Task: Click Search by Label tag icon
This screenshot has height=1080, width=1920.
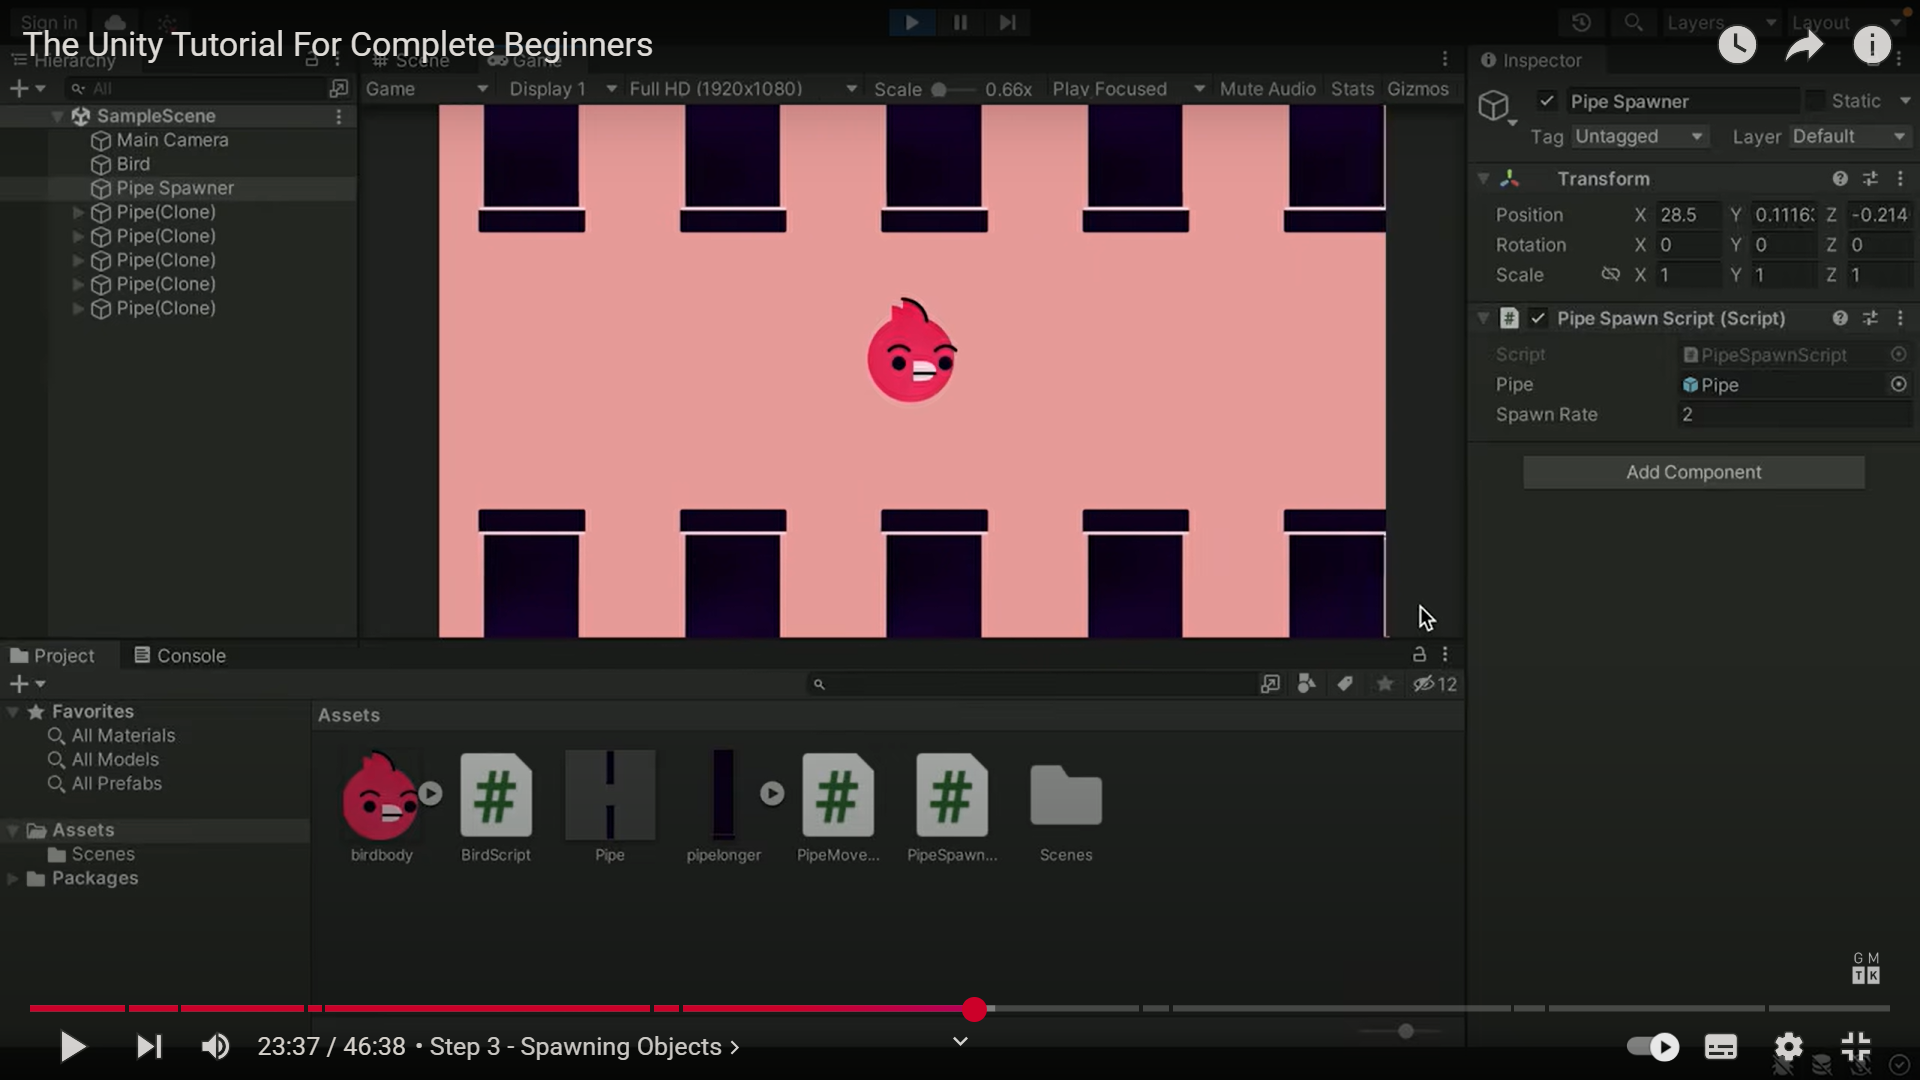Action: (1345, 684)
